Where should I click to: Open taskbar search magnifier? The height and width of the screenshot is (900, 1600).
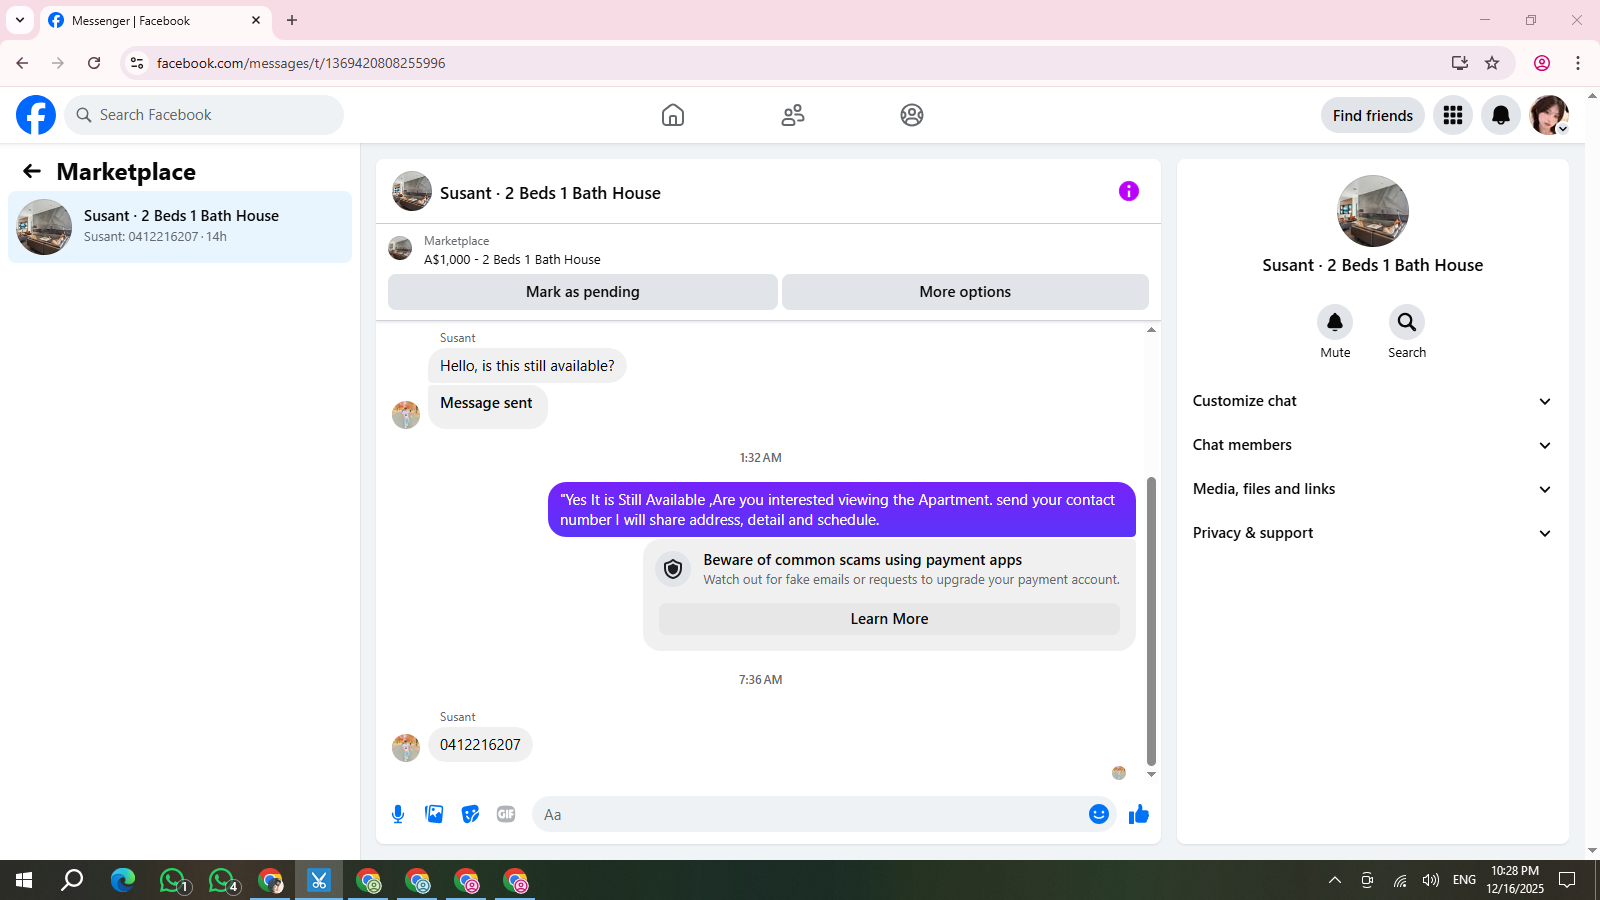72,880
